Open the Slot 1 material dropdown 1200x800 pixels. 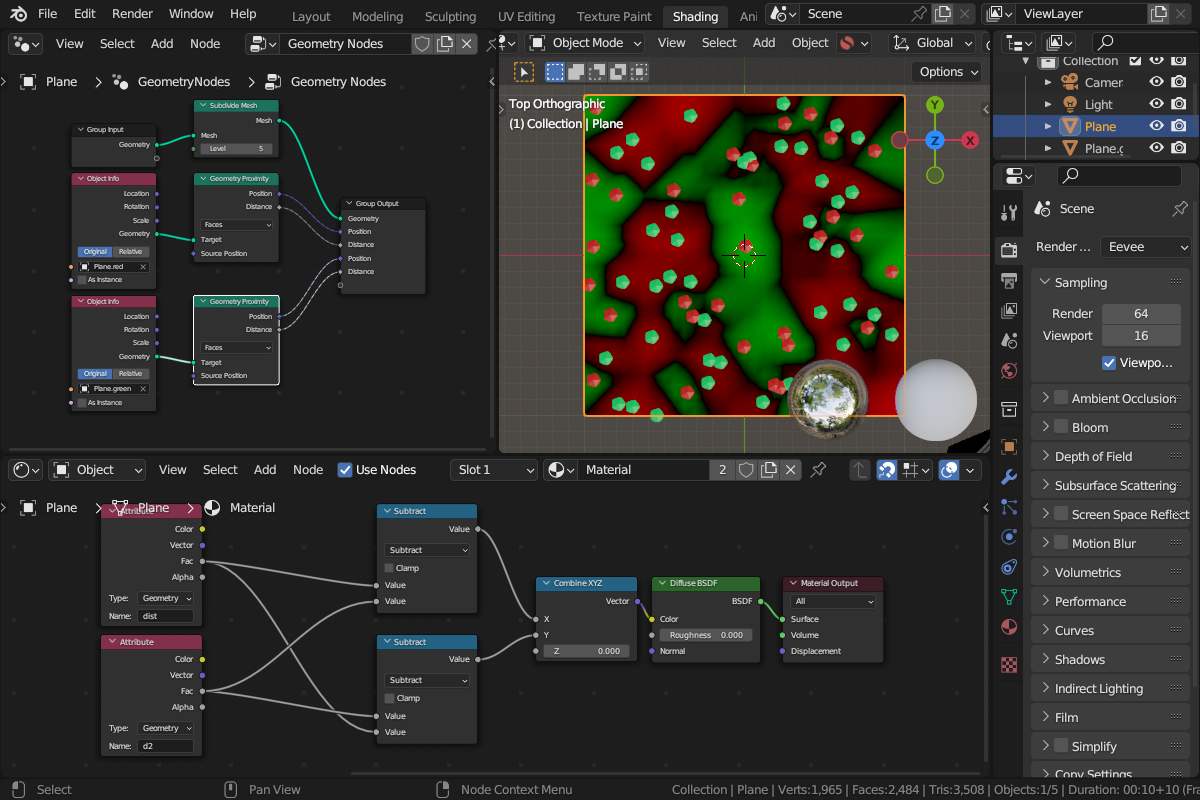click(494, 469)
